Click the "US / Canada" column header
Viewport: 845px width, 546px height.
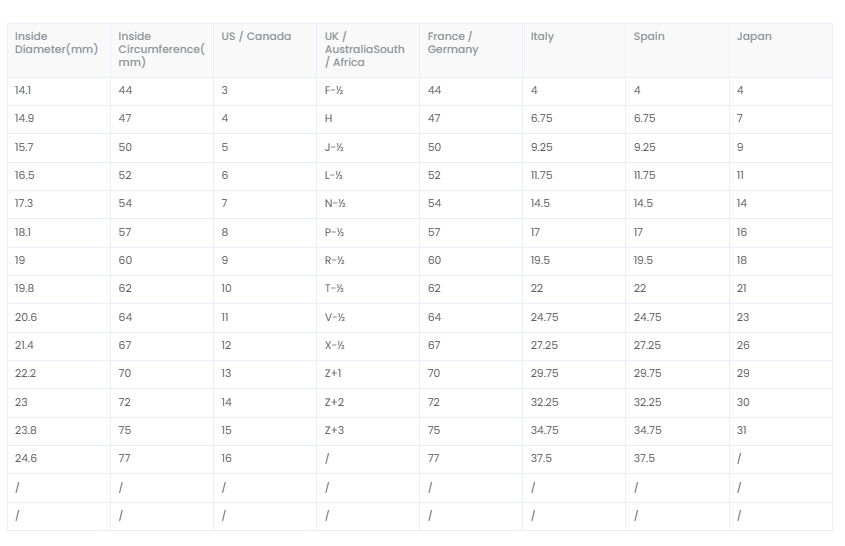(x=257, y=37)
